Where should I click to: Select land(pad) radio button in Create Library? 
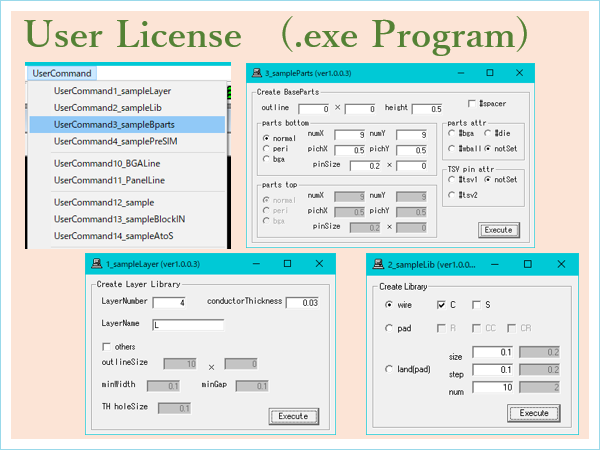tap(389, 369)
